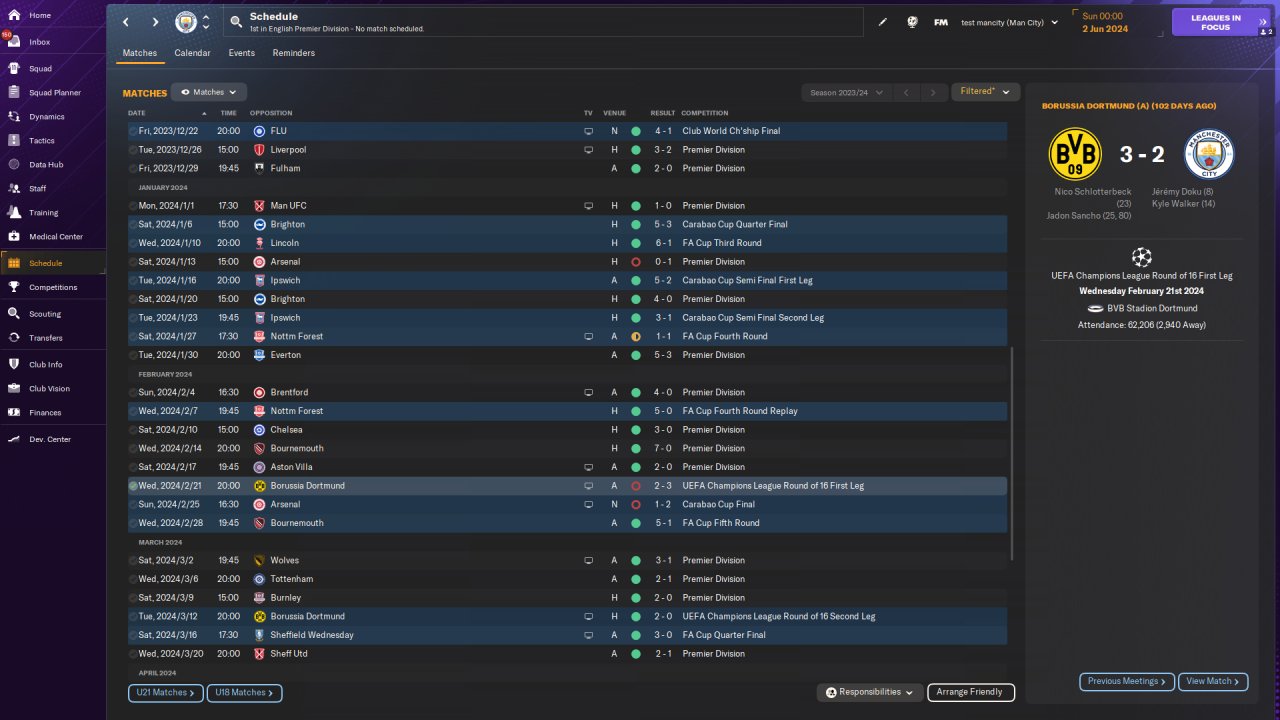This screenshot has height=720, width=1280.
Task: Open the Squad Planner
Action: [x=53, y=93]
